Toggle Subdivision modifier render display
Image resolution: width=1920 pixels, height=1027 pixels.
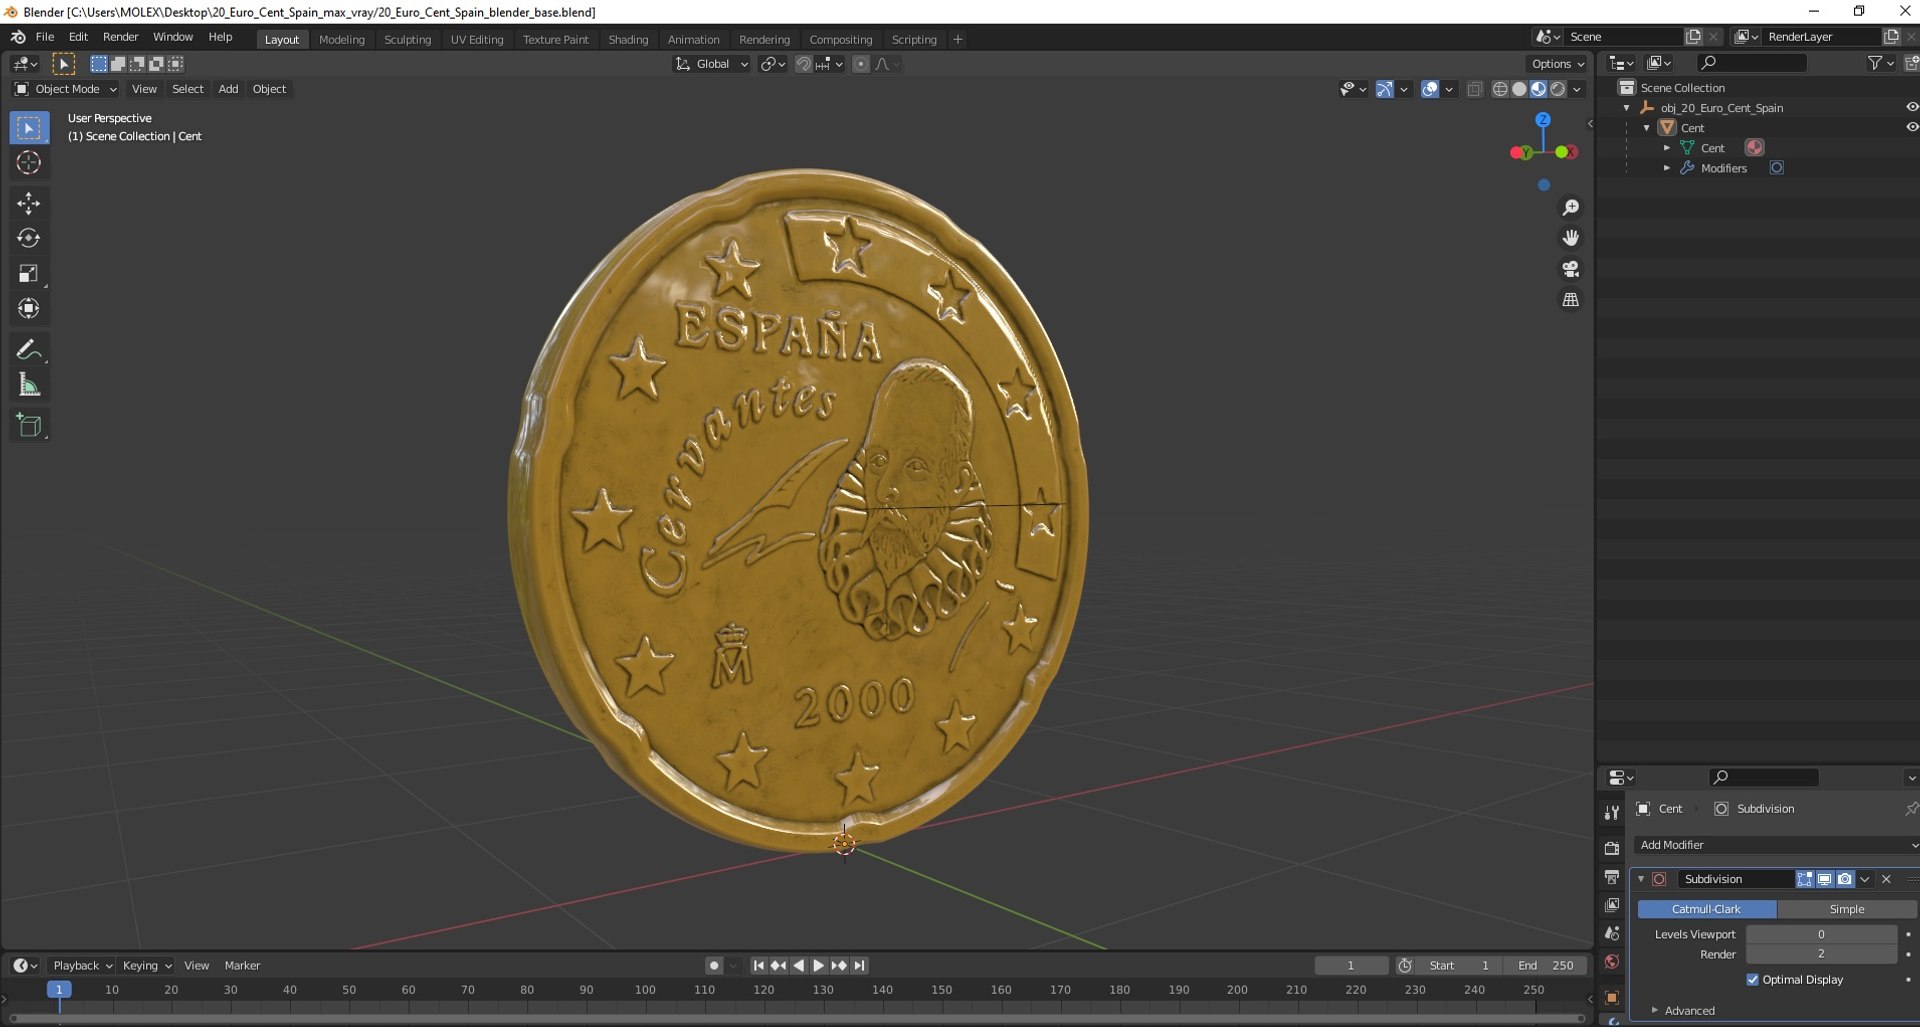(1845, 879)
